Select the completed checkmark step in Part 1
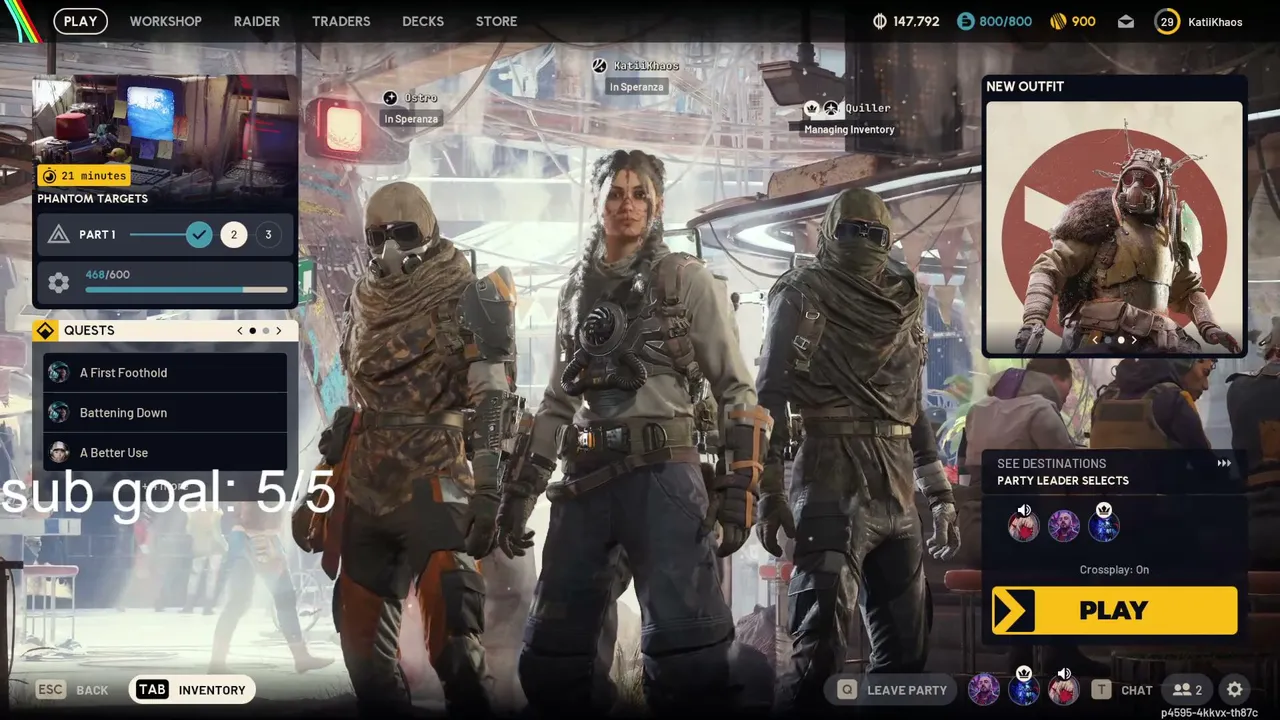The height and width of the screenshot is (720, 1280). click(199, 235)
